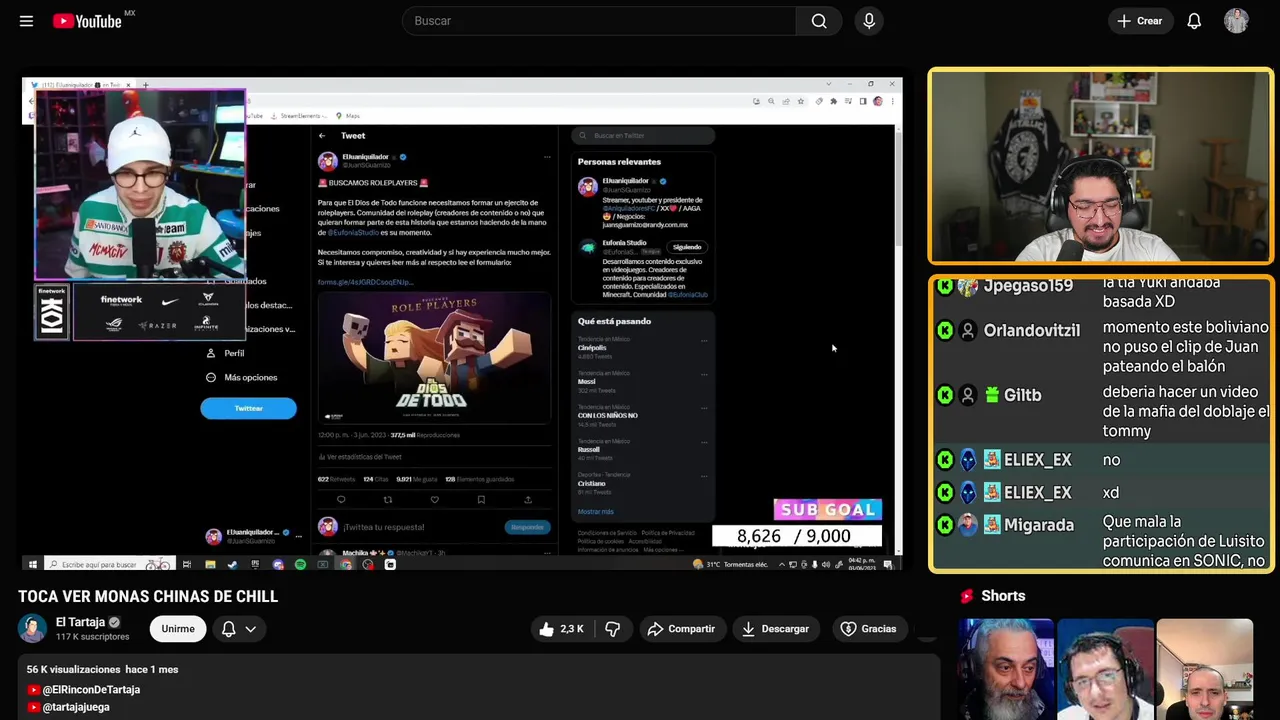Click the Siguiendo button for Eufonia Studio
1280x720 pixels.
click(687, 247)
